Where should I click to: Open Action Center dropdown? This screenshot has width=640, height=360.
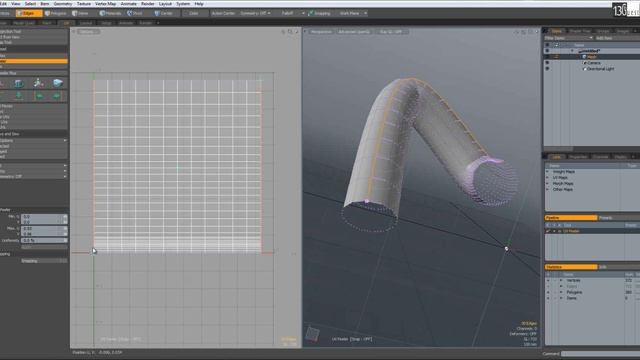click(223, 13)
